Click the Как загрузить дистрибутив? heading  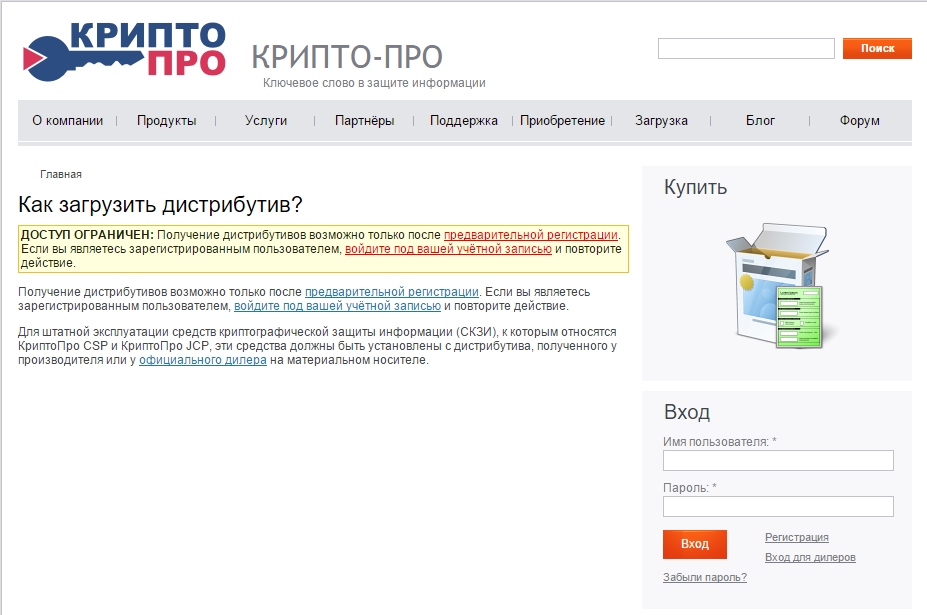[160, 205]
